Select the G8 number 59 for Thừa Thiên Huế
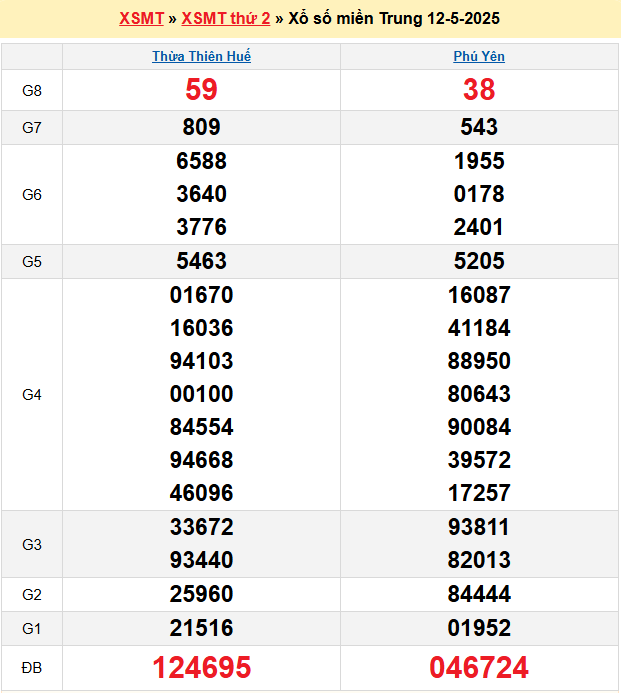Image resolution: width=621 pixels, height=693 pixels. pos(201,90)
